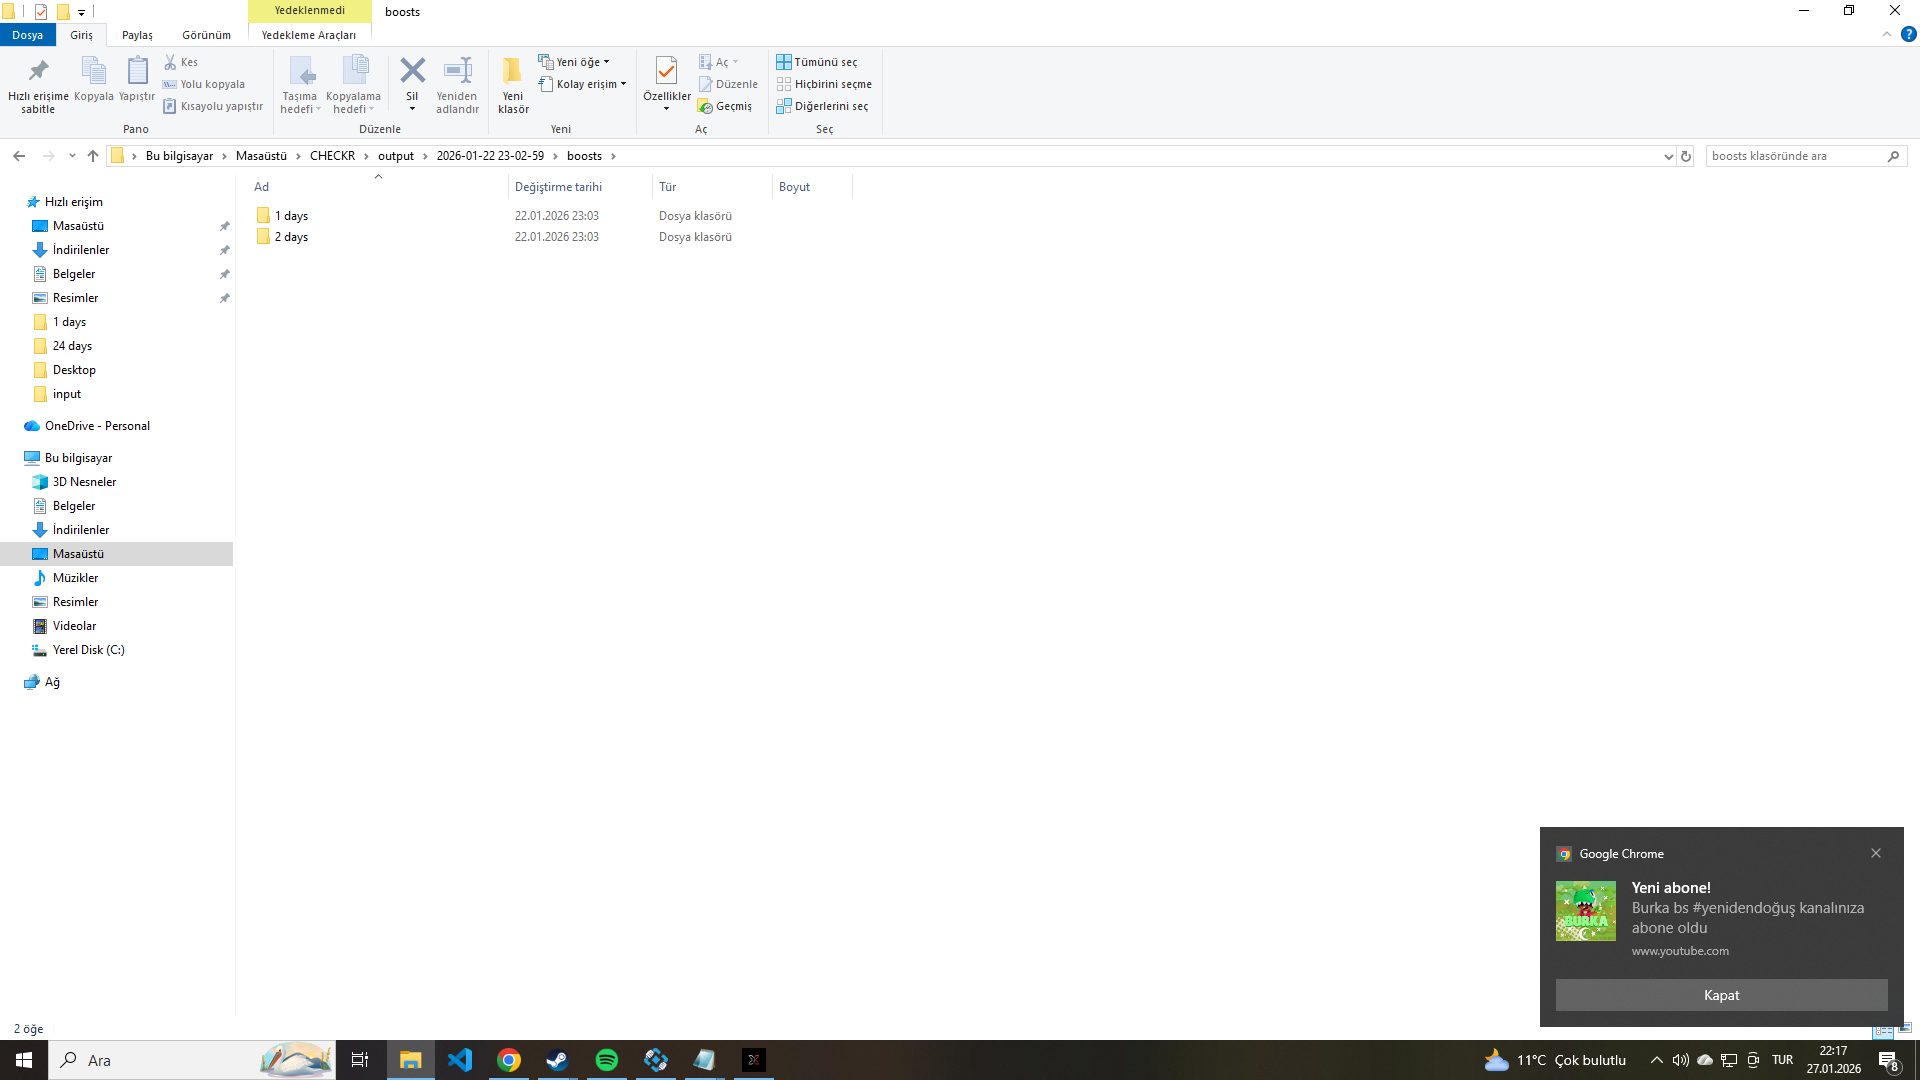Open the Dosya tab

(28, 35)
